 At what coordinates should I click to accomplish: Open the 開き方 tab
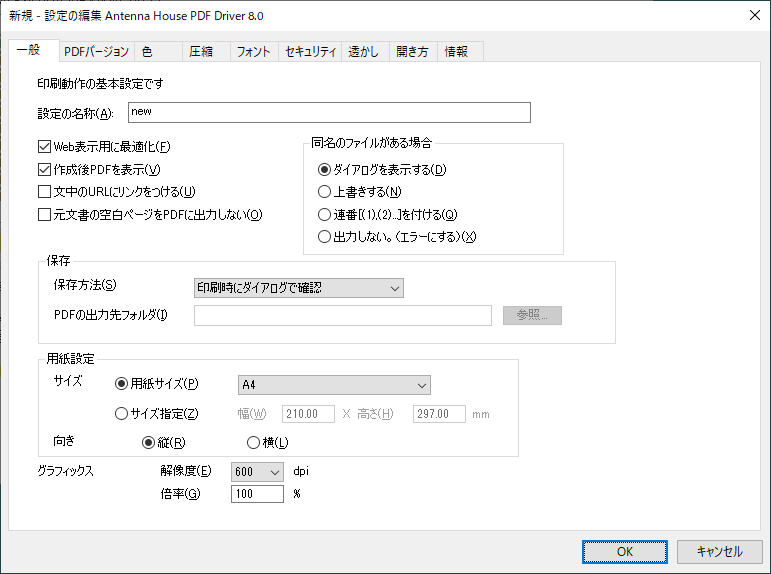point(414,52)
